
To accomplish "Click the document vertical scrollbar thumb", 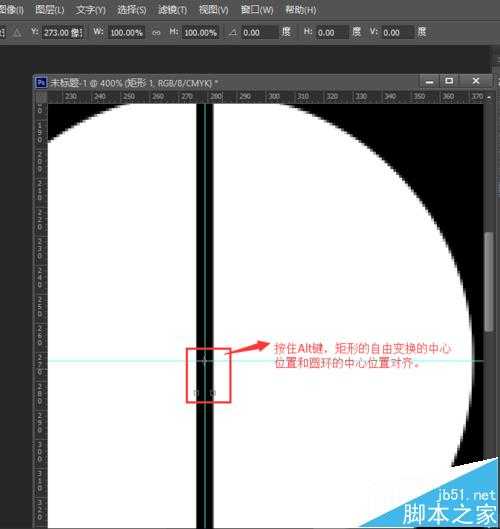I will (488, 282).
